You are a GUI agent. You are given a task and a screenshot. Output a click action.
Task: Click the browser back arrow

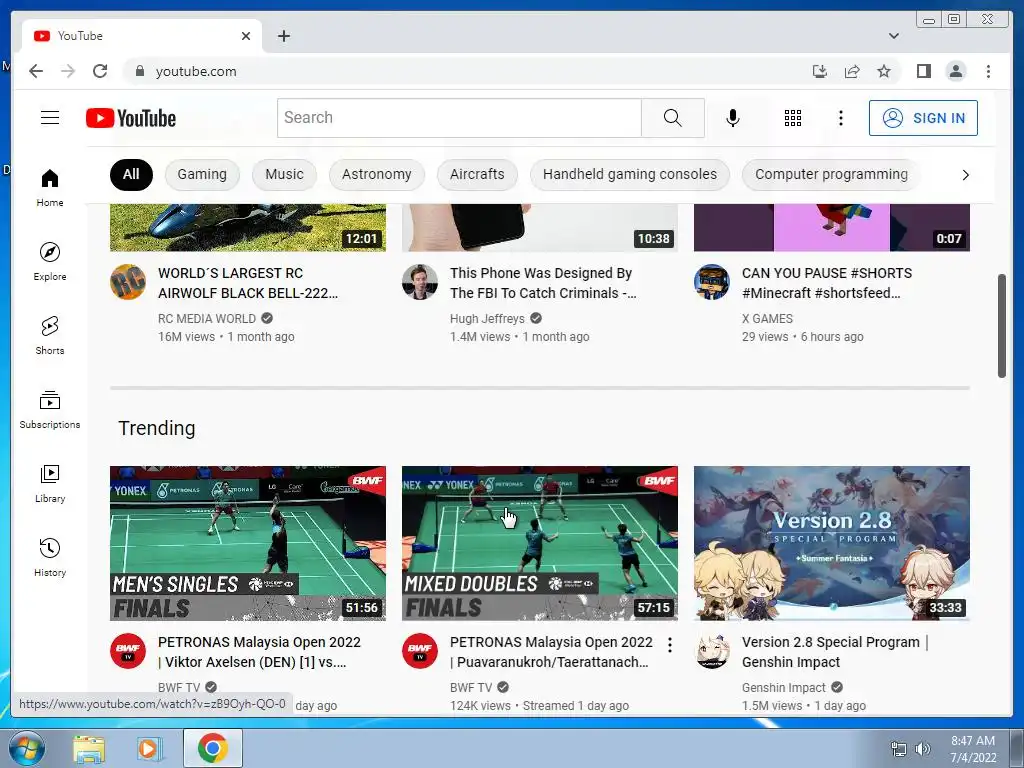[36, 71]
